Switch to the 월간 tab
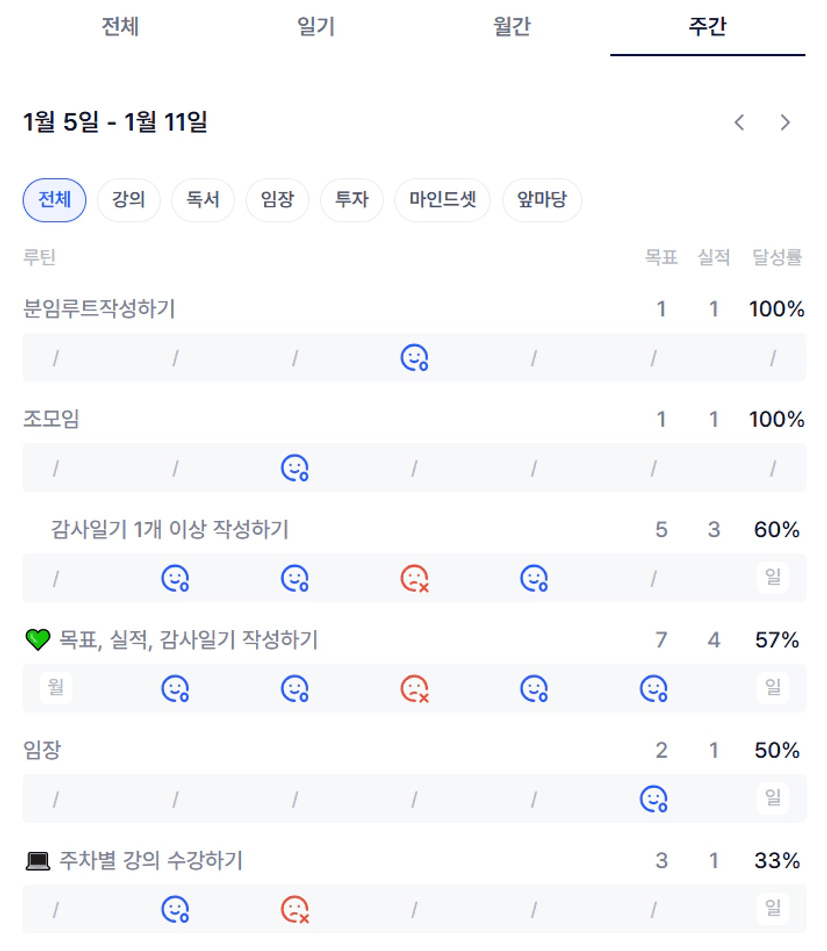The height and width of the screenshot is (951, 827). [x=511, y=27]
